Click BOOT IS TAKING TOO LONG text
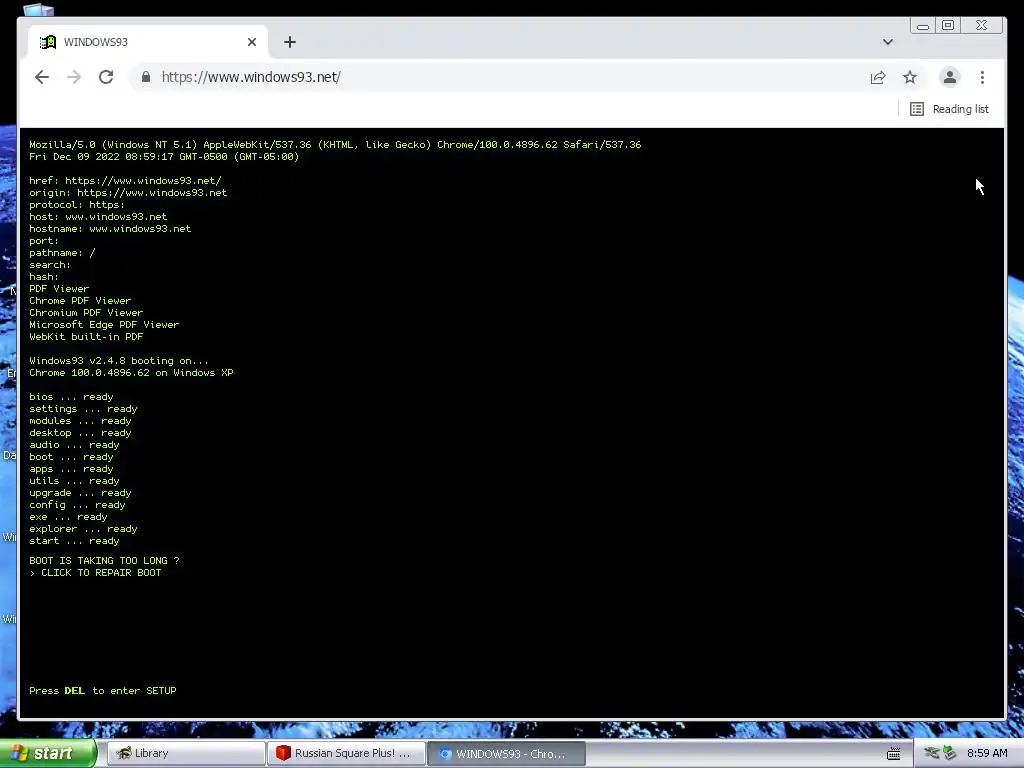This screenshot has height=768, width=1024. click(x=104, y=560)
